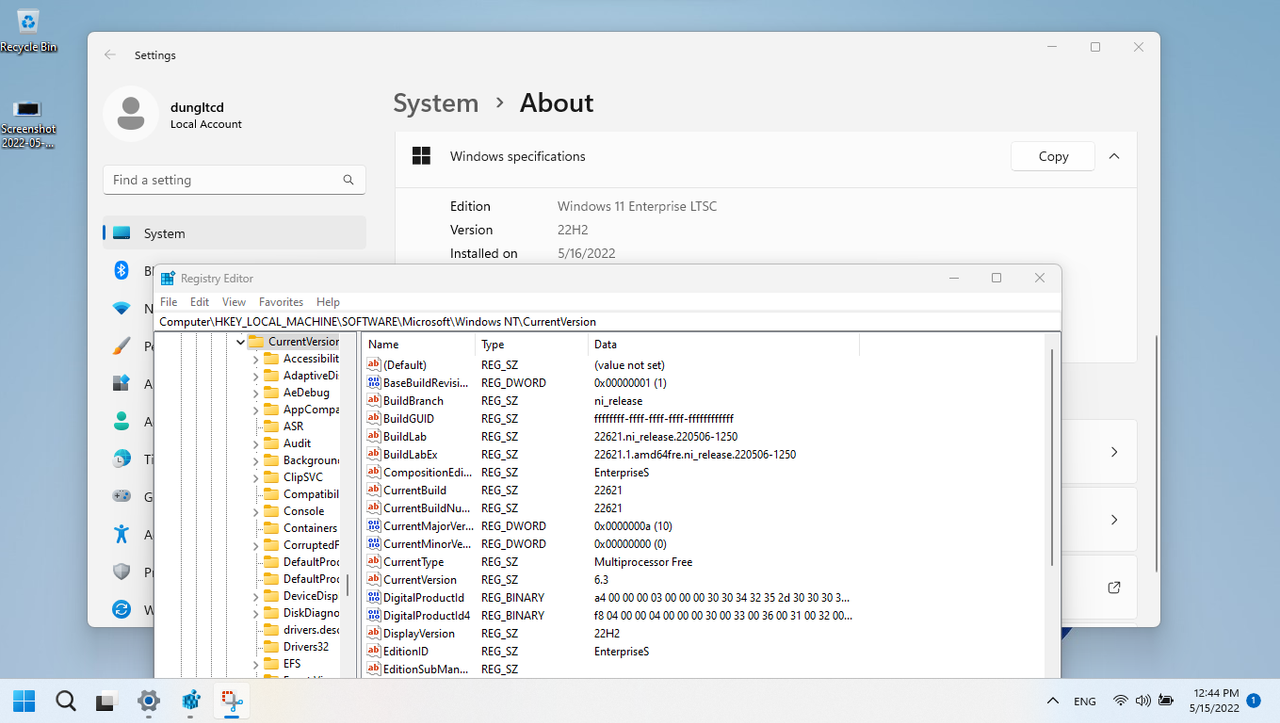Collapse the CurrentVersion registry key

(x=241, y=342)
